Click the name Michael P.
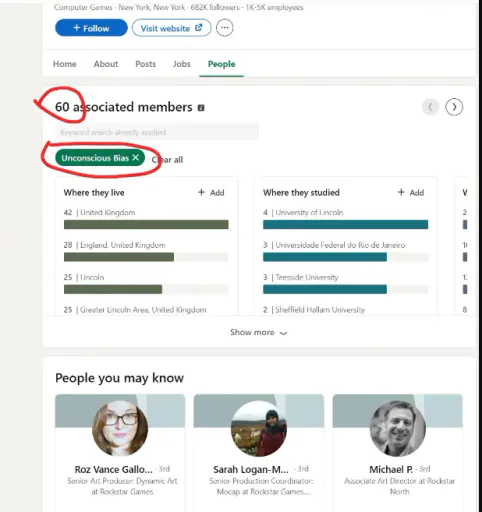This screenshot has height=512, width=482. tap(391, 469)
